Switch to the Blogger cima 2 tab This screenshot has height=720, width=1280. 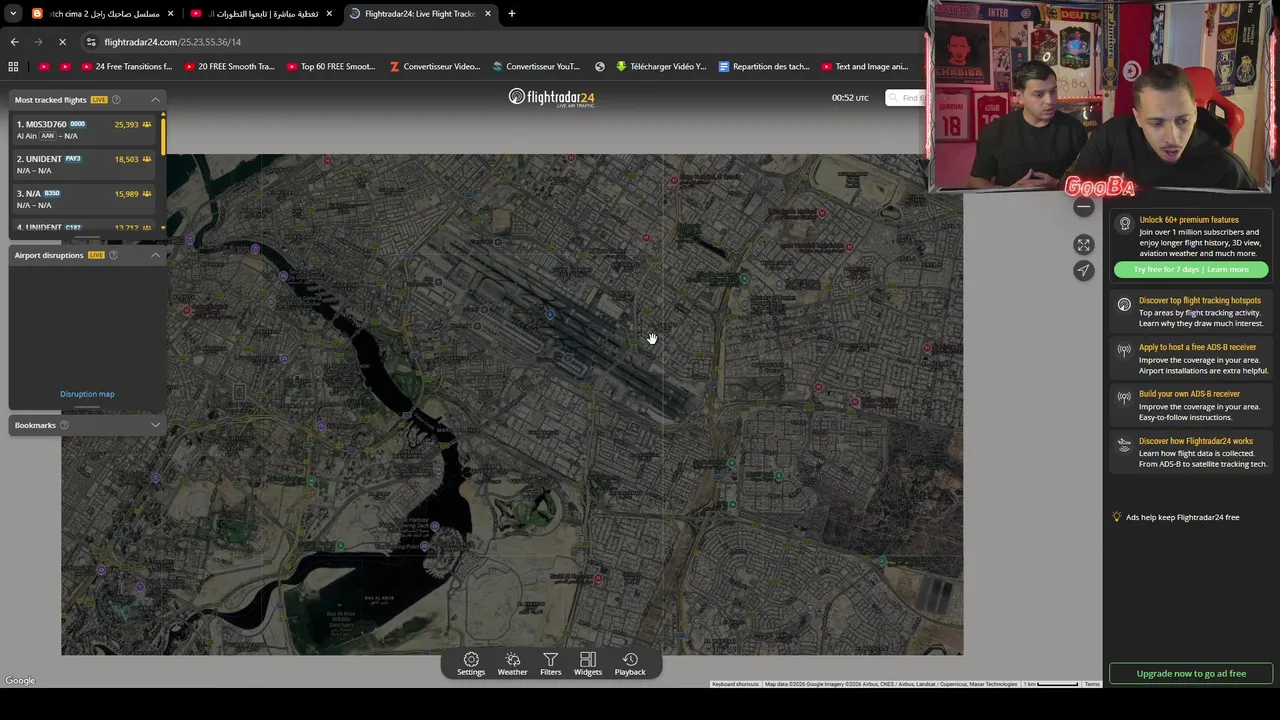coord(103,14)
